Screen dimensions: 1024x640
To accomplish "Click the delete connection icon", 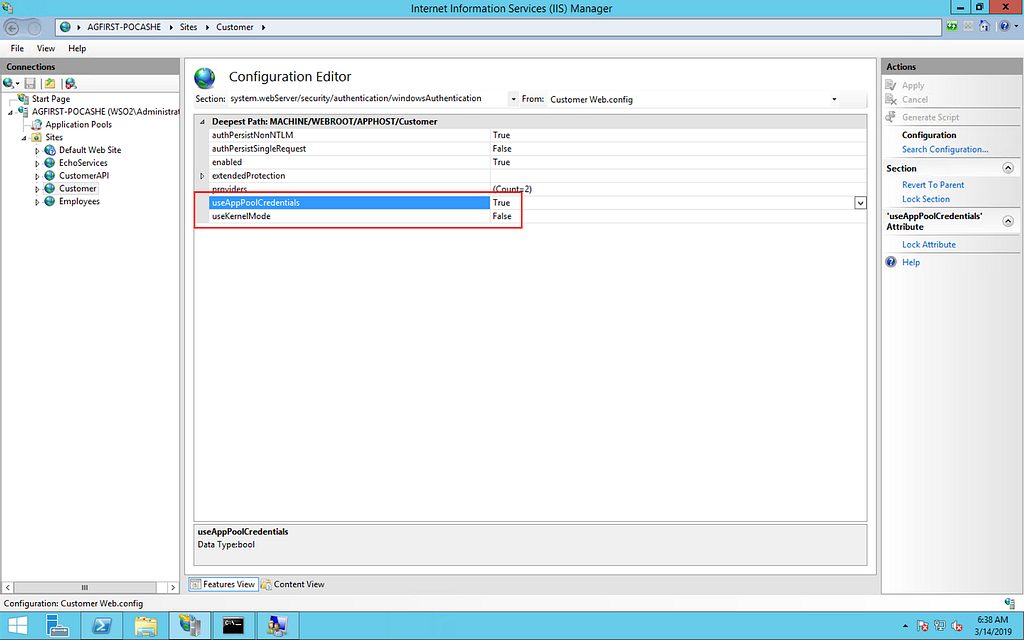I will [x=71, y=84].
